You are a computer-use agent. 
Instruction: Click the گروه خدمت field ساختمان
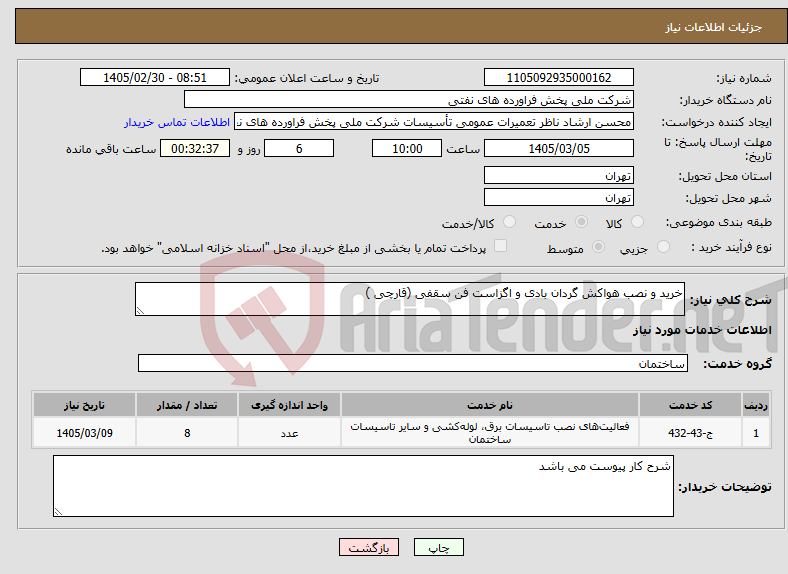[413, 363]
